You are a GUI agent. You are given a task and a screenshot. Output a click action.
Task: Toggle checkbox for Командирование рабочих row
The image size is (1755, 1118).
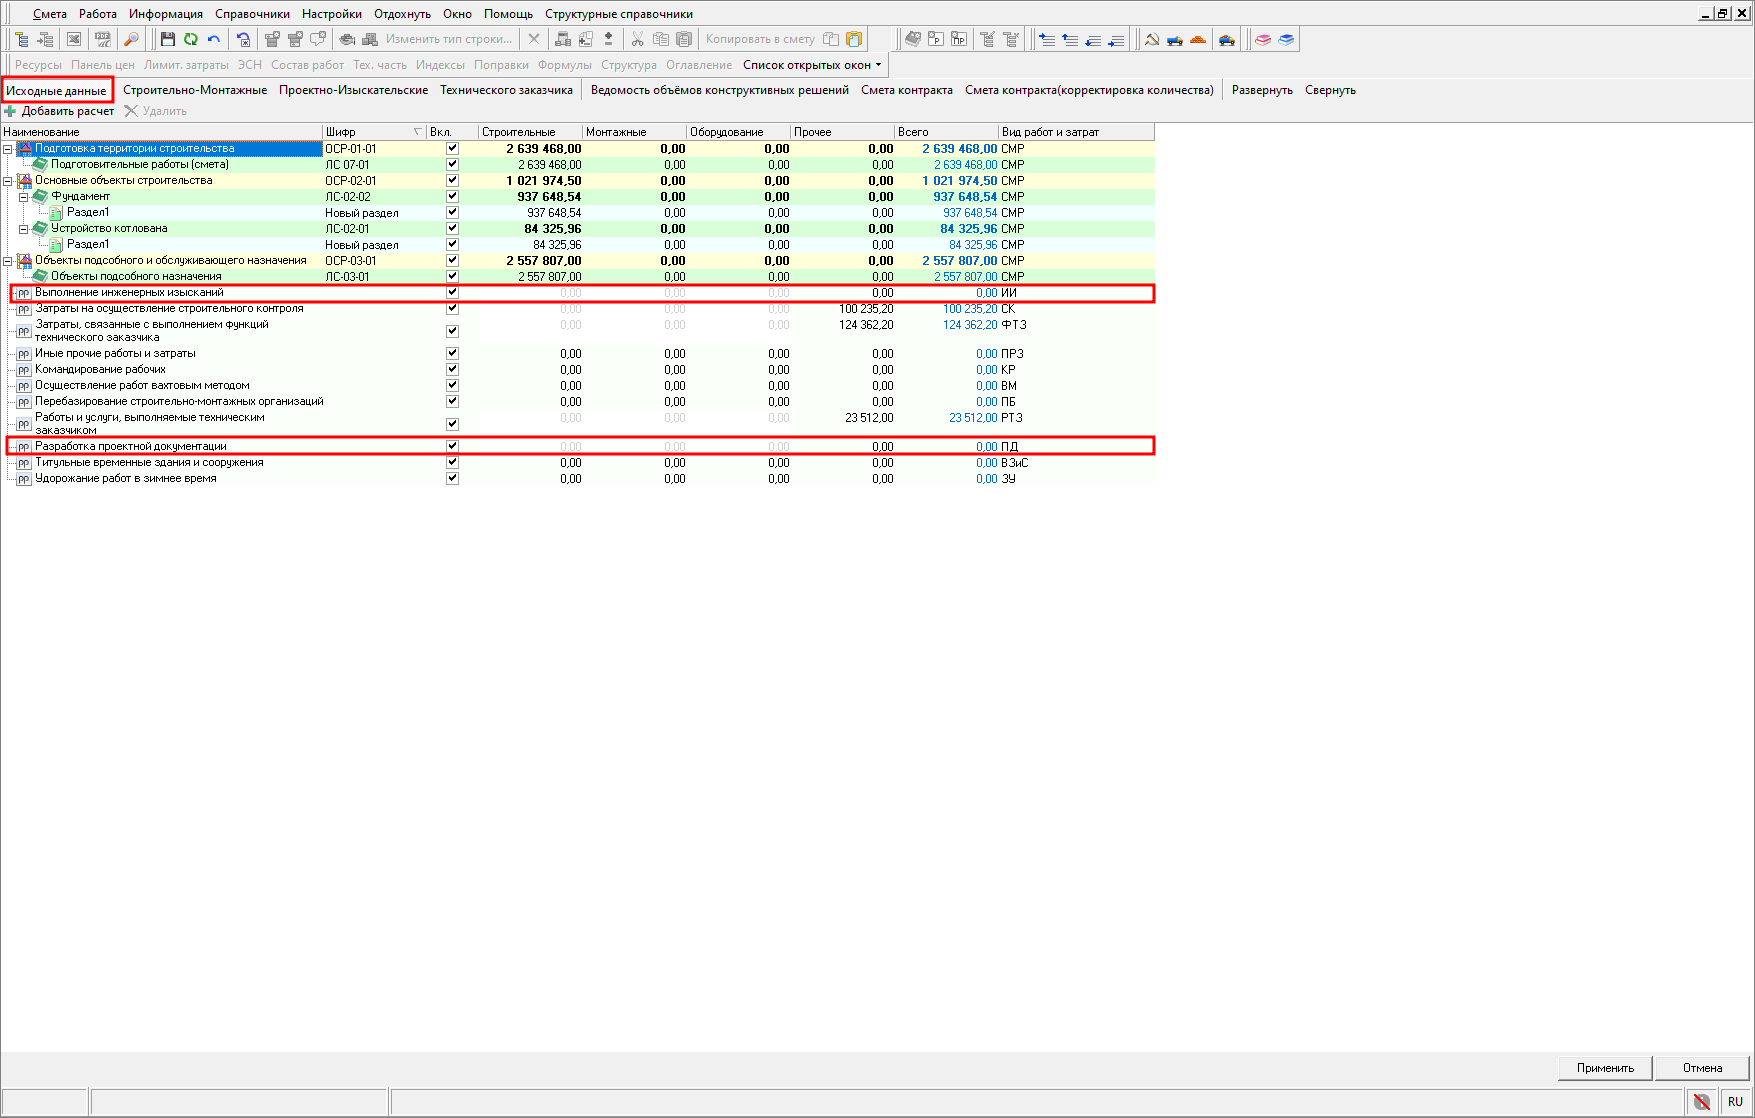pyautogui.click(x=452, y=370)
